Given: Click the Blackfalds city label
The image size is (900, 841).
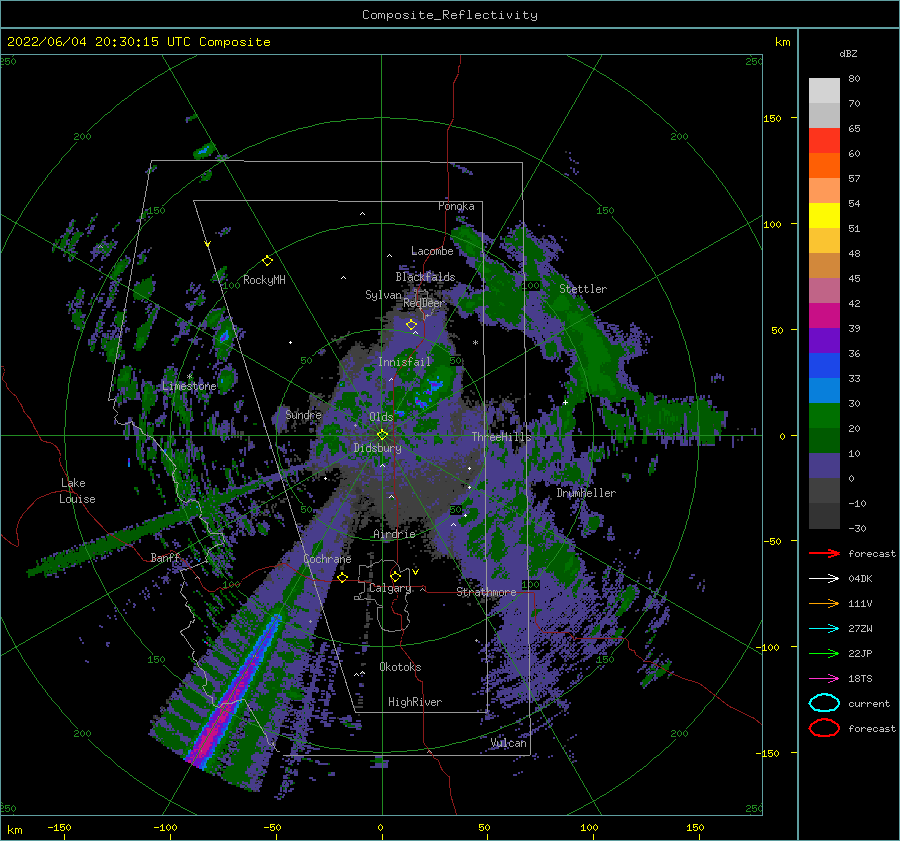Looking at the screenshot, I should (425, 277).
